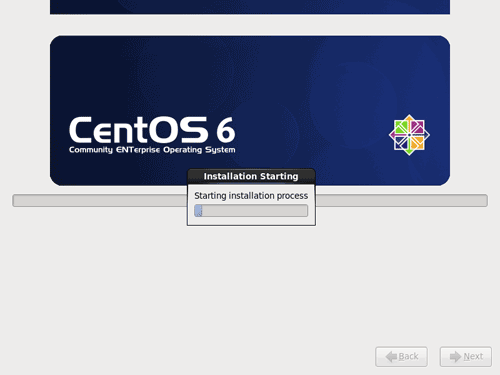500x375 pixels.
Task: Click the Starting installation process message
Action: point(251,196)
